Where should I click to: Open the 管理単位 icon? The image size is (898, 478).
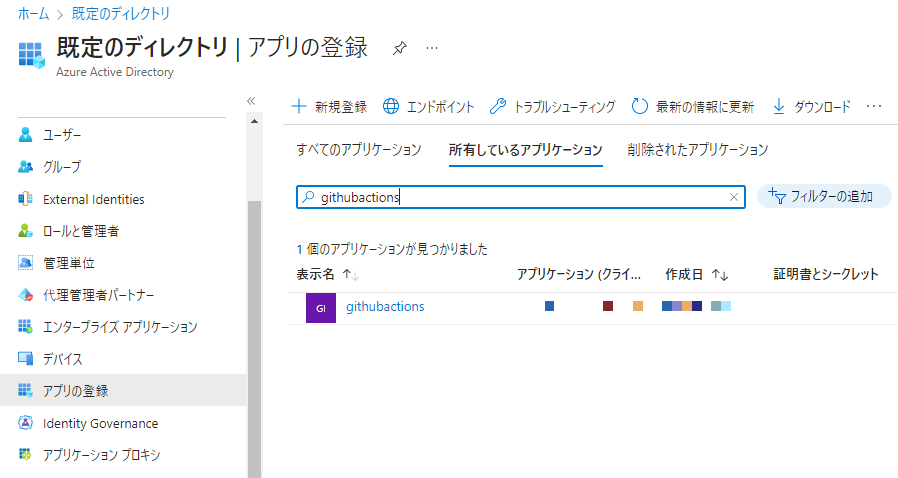pyautogui.click(x=25, y=263)
